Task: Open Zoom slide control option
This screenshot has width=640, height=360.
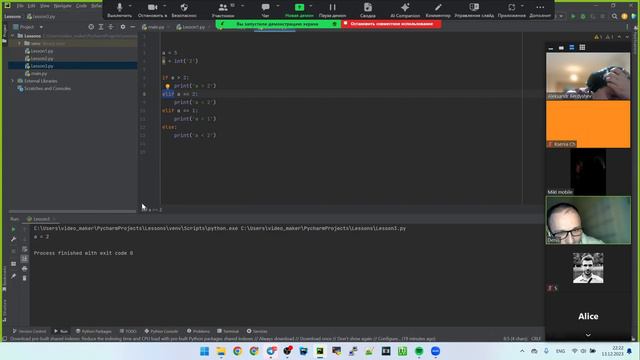Action: [474, 10]
